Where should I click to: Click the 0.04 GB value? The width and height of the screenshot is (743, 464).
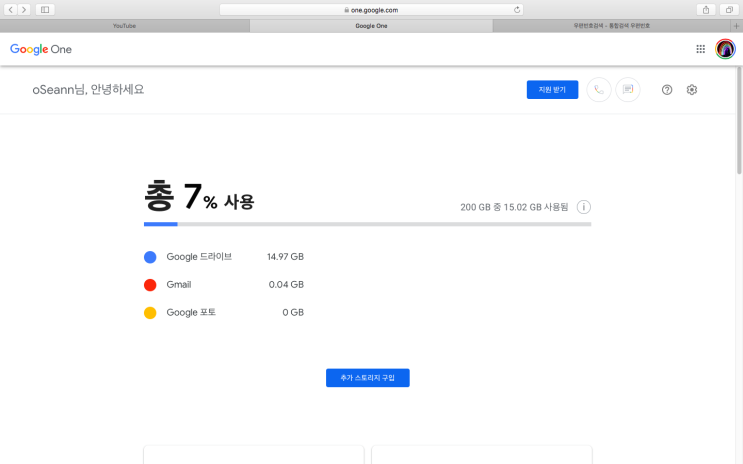tap(286, 284)
